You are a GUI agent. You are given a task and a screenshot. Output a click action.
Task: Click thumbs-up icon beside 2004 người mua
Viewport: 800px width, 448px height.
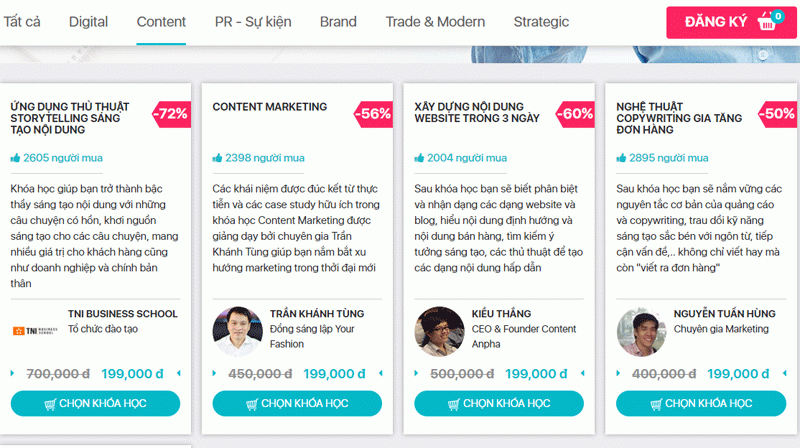pyautogui.click(x=419, y=158)
